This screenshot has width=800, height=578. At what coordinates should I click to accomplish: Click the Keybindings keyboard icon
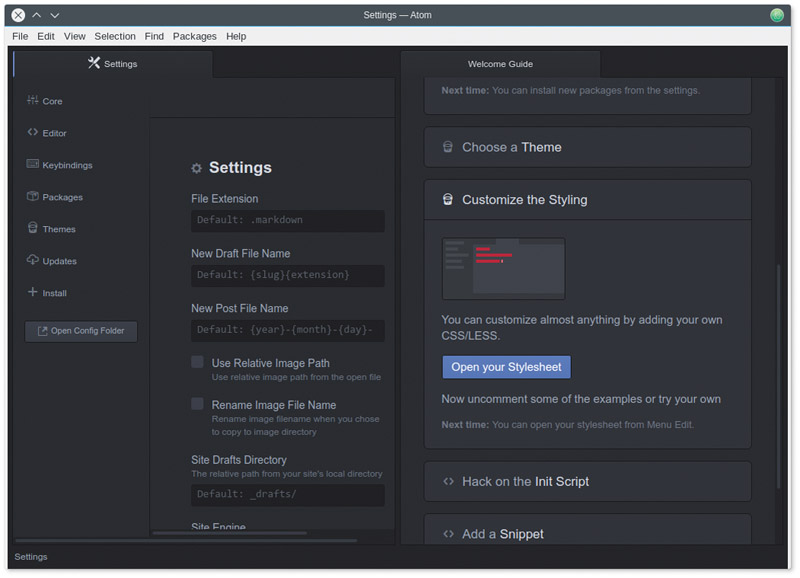coord(33,164)
